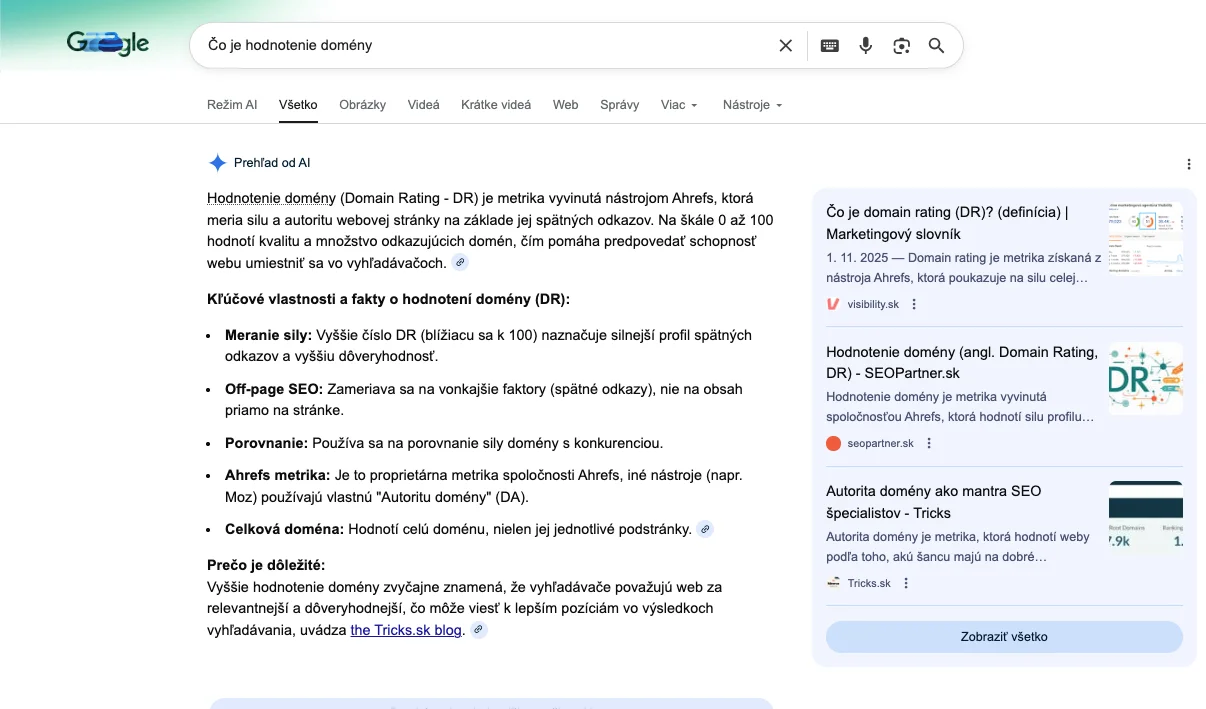Start voice search with the microphone icon
The width and height of the screenshot is (1206, 709).
click(x=866, y=46)
